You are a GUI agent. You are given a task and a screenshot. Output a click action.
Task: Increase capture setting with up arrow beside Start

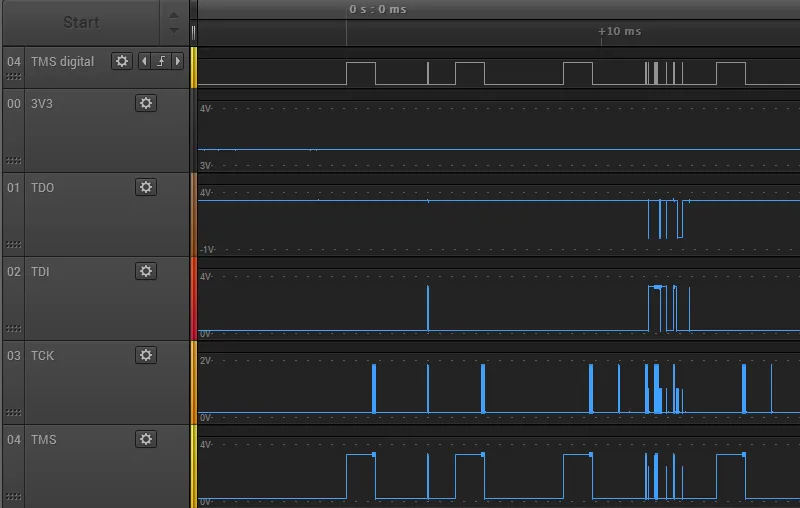click(174, 15)
